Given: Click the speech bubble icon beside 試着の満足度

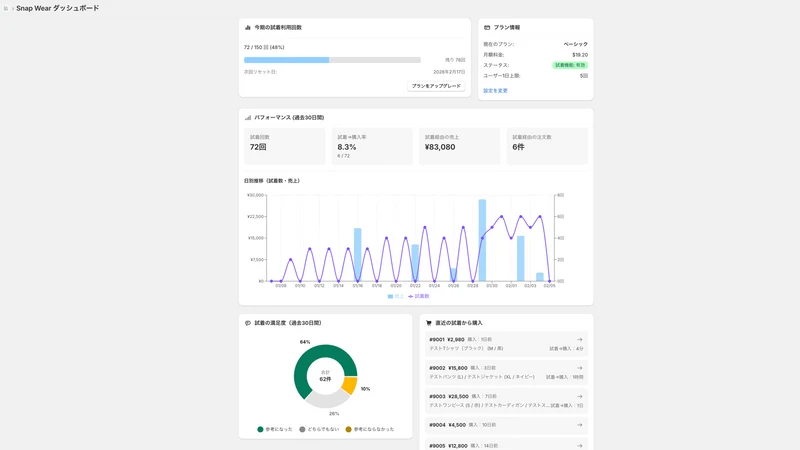Looking at the screenshot, I should click(248, 323).
